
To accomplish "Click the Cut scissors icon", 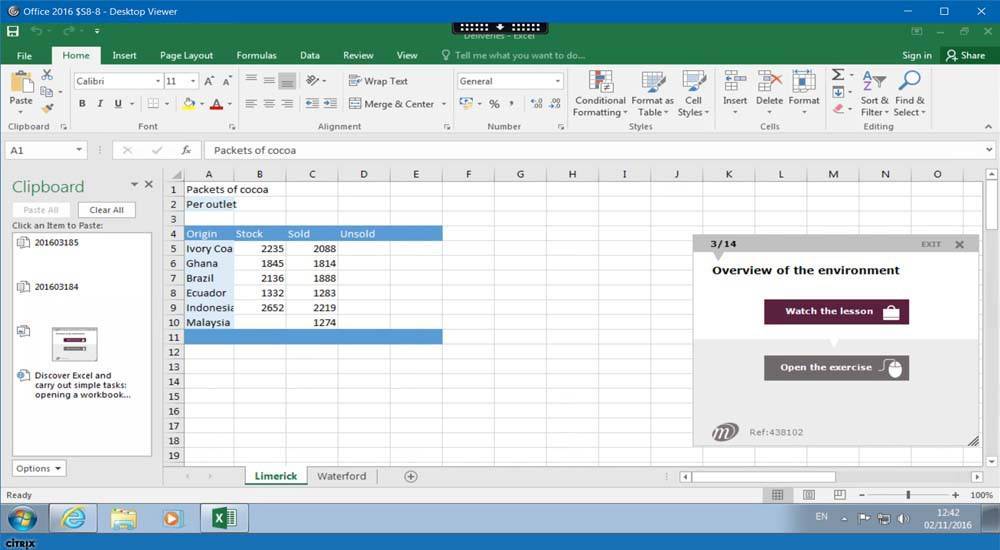I will click(x=47, y=75).
